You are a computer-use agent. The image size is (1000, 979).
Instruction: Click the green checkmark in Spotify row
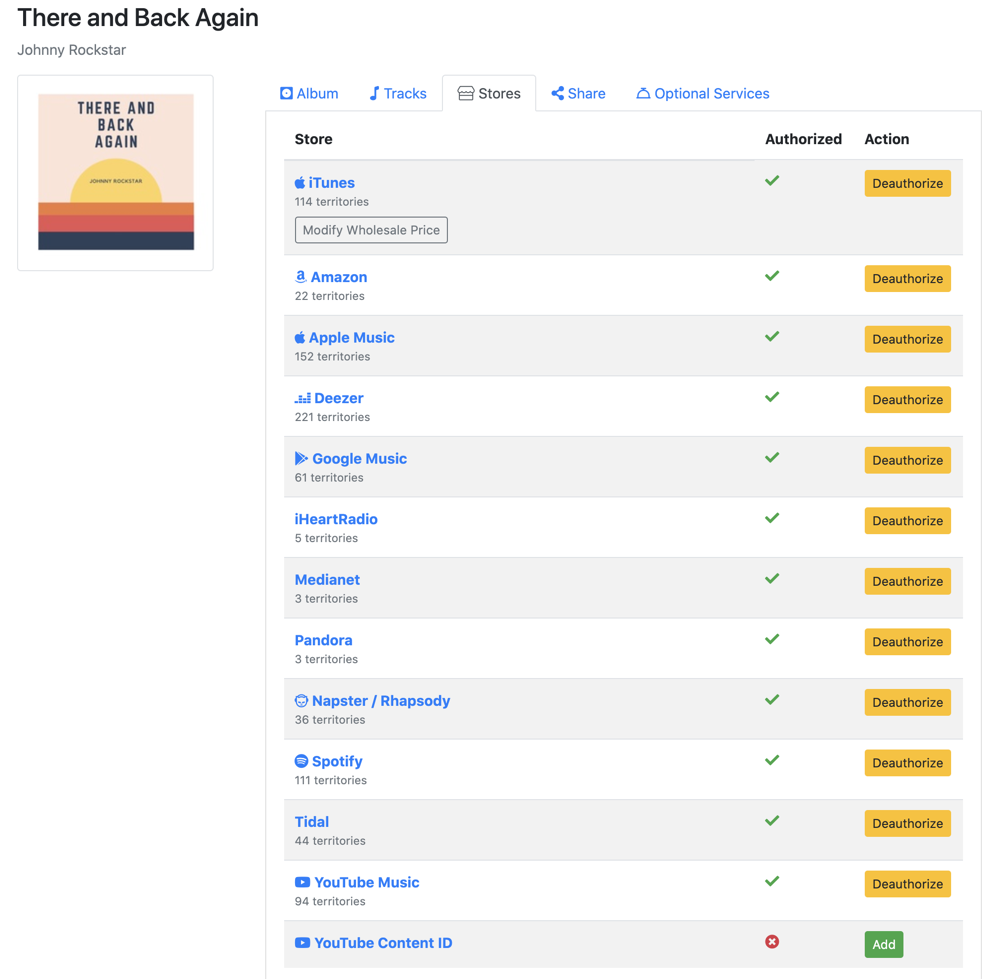pyautogui.click(x=772, y=760)
